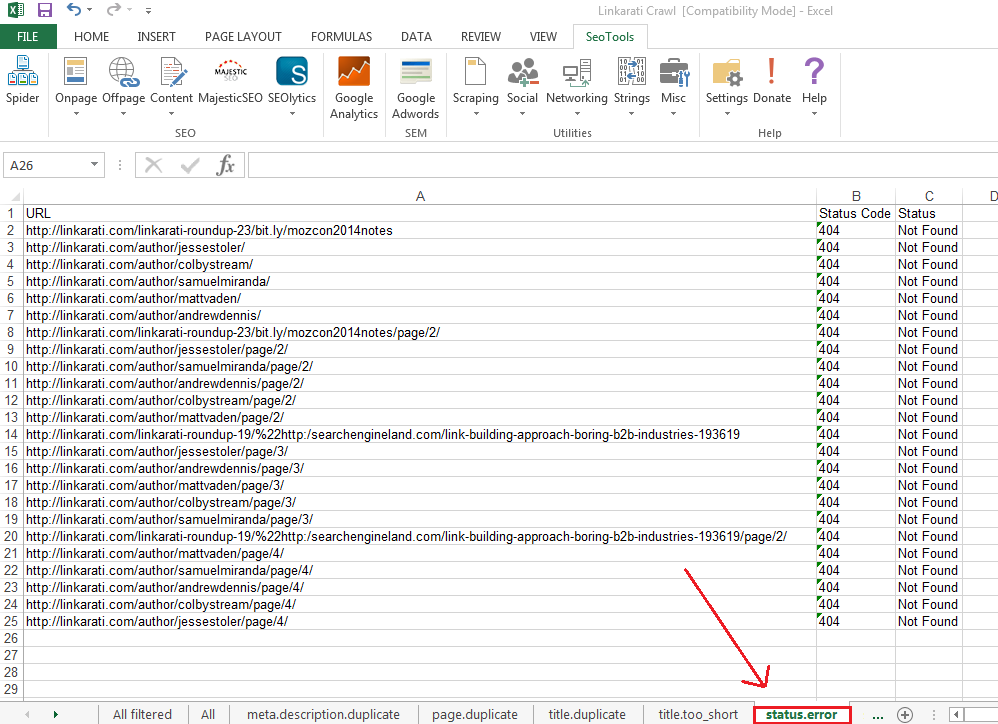
Task: Expand the Strings tool dropdown
Action: [x=631, y=113]
